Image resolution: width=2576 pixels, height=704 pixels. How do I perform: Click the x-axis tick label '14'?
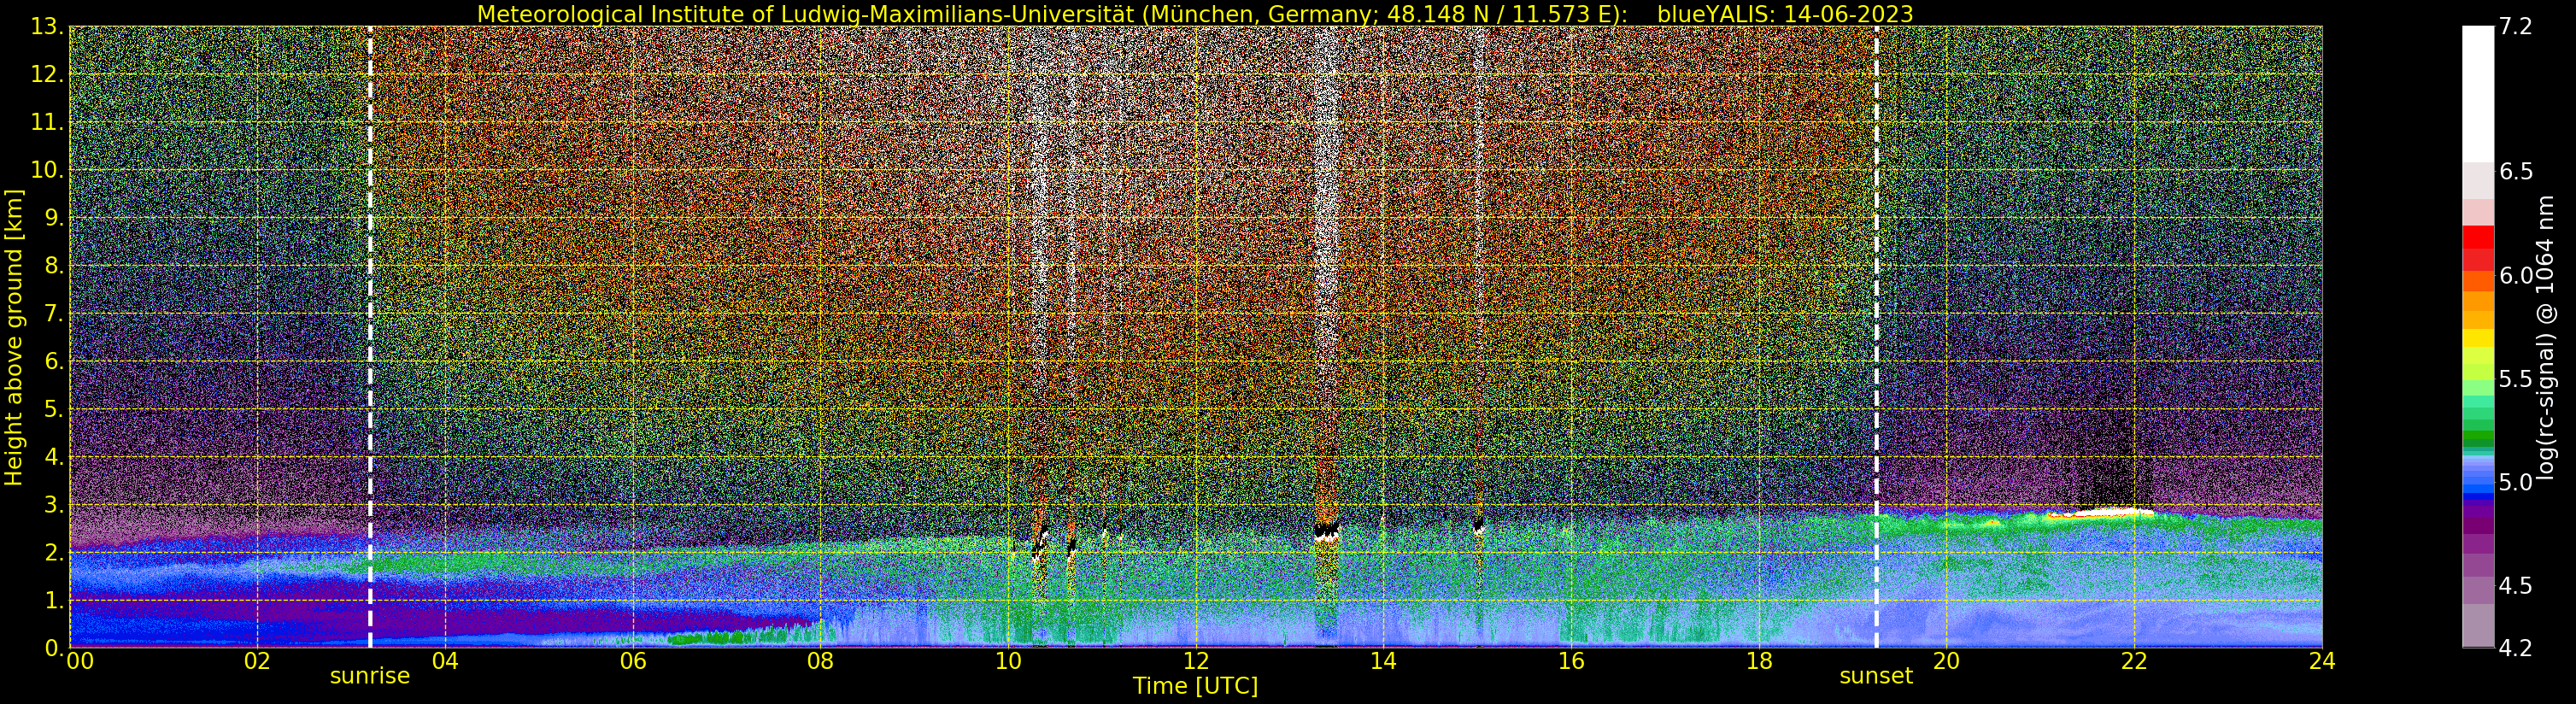click(x=1383, y=661)
